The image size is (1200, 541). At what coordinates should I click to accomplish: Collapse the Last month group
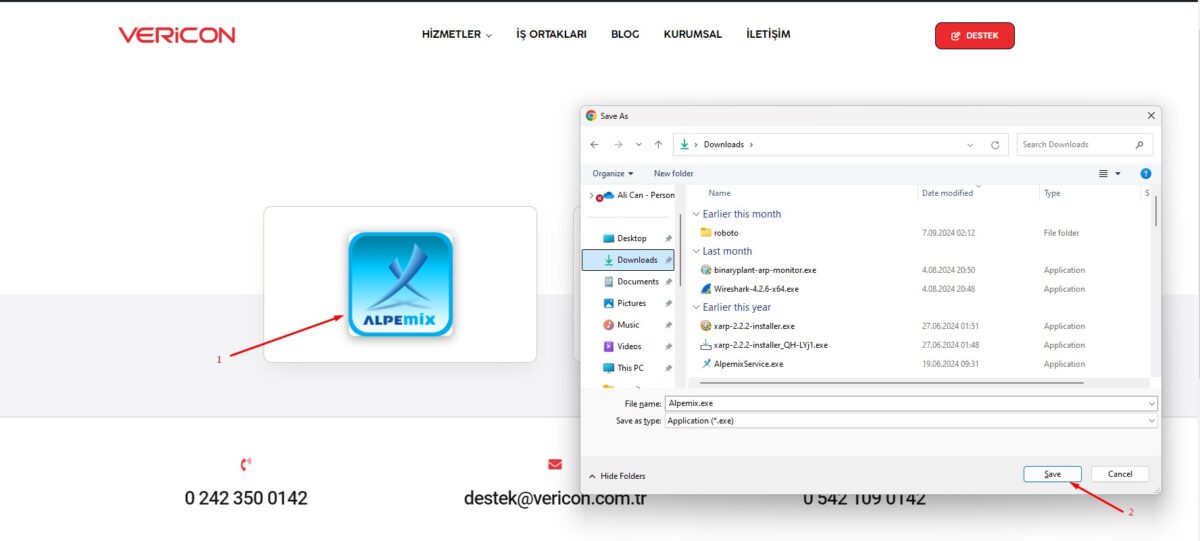[x=696, y=251]
